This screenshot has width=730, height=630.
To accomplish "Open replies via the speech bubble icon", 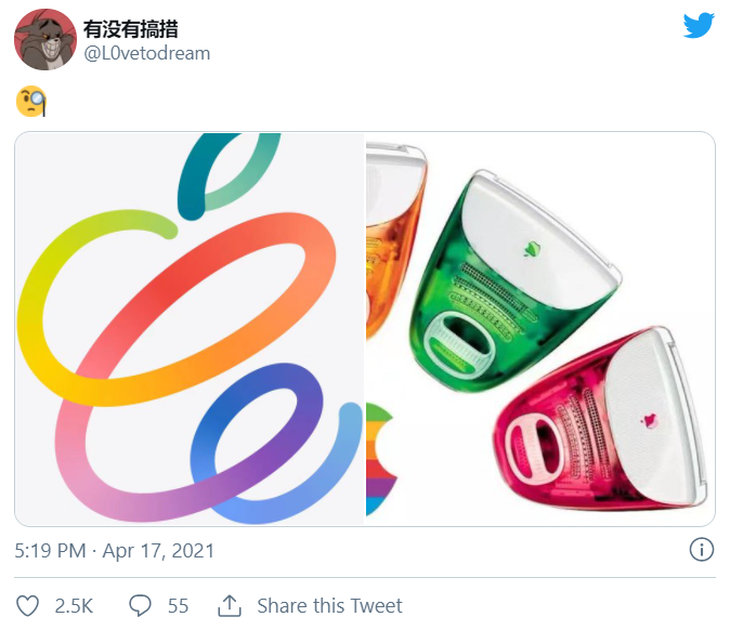I will 140,605.
